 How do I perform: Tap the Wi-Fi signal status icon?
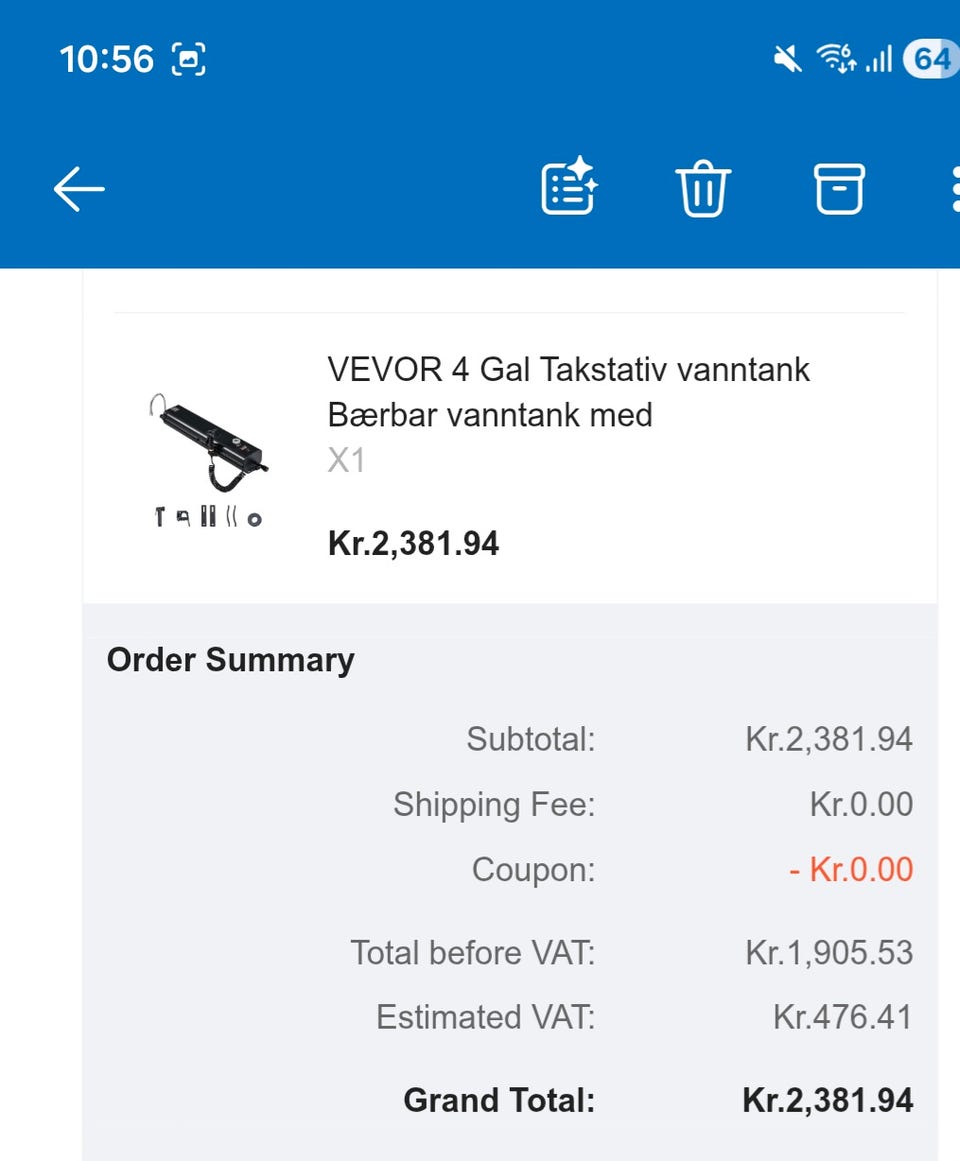(x=836, y=60)
